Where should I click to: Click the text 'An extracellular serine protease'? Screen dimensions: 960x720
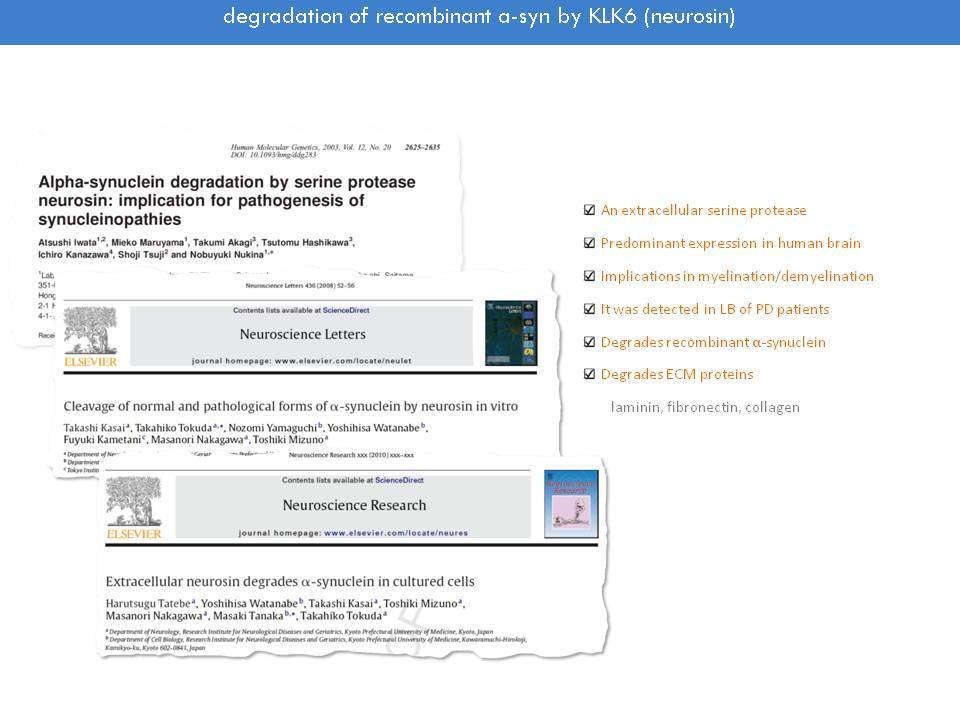[703, 210]
